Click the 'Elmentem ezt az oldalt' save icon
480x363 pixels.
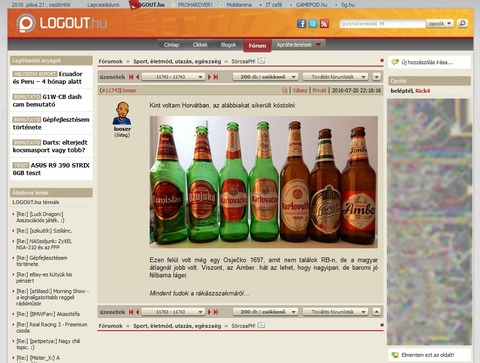click(x=395, y=355)
